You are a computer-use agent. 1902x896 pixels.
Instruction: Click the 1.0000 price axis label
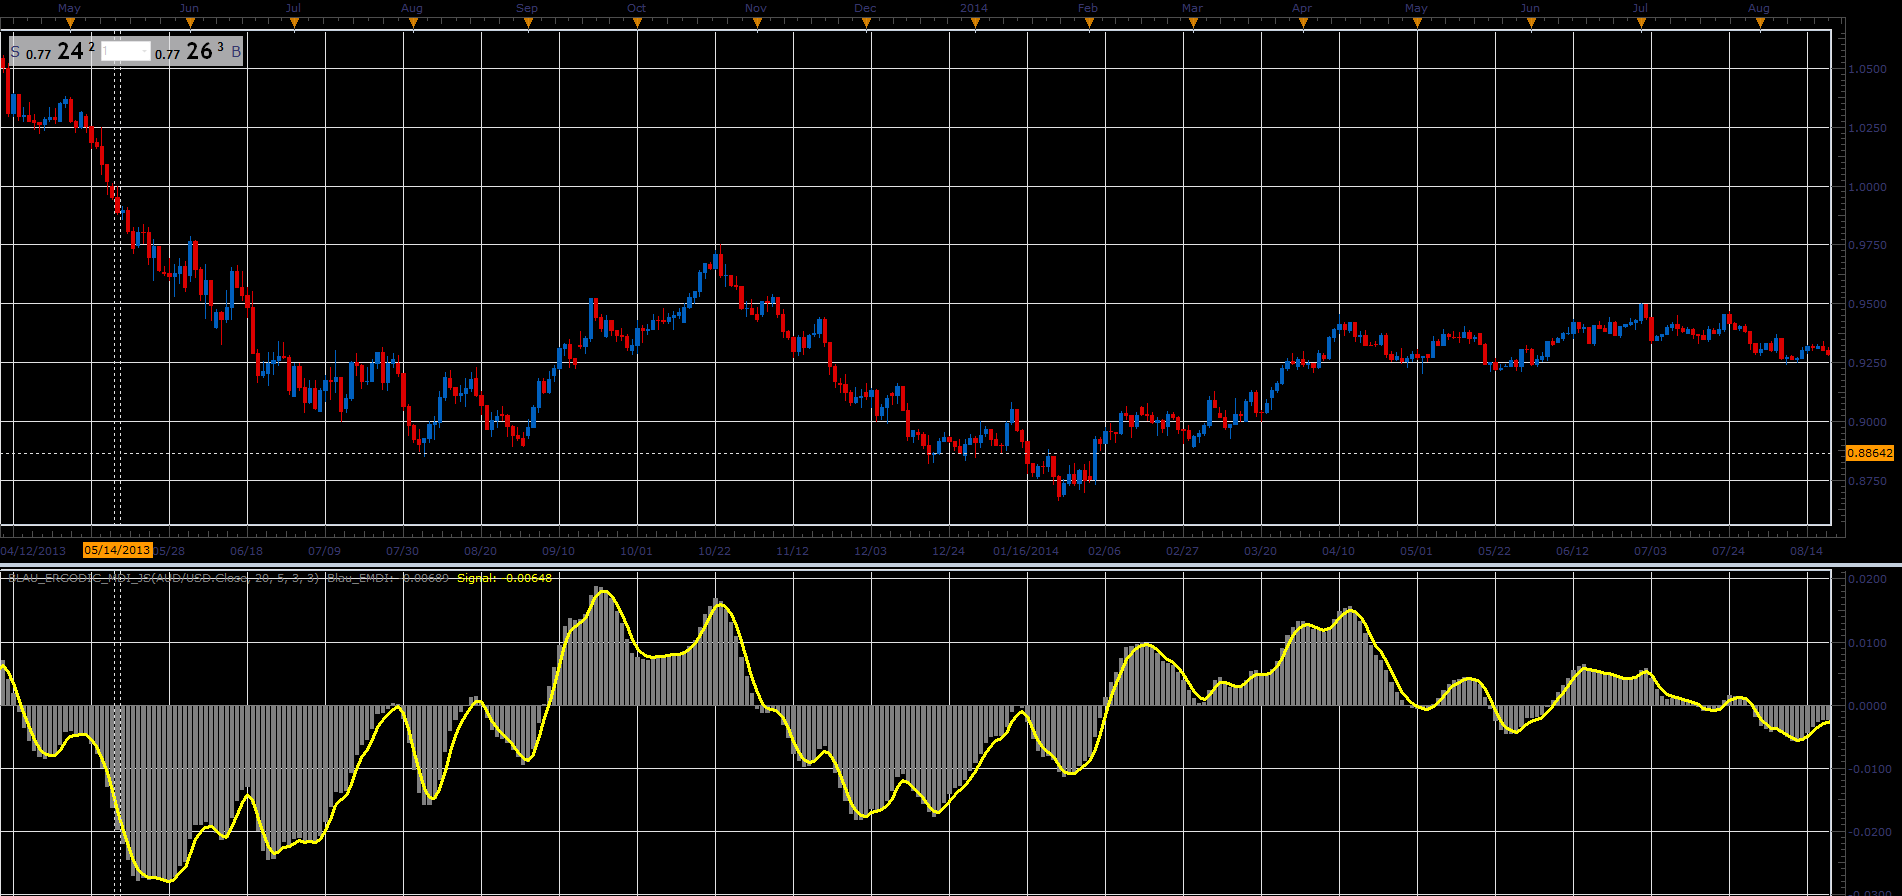pyautogui.click(x=1868, y=187)
